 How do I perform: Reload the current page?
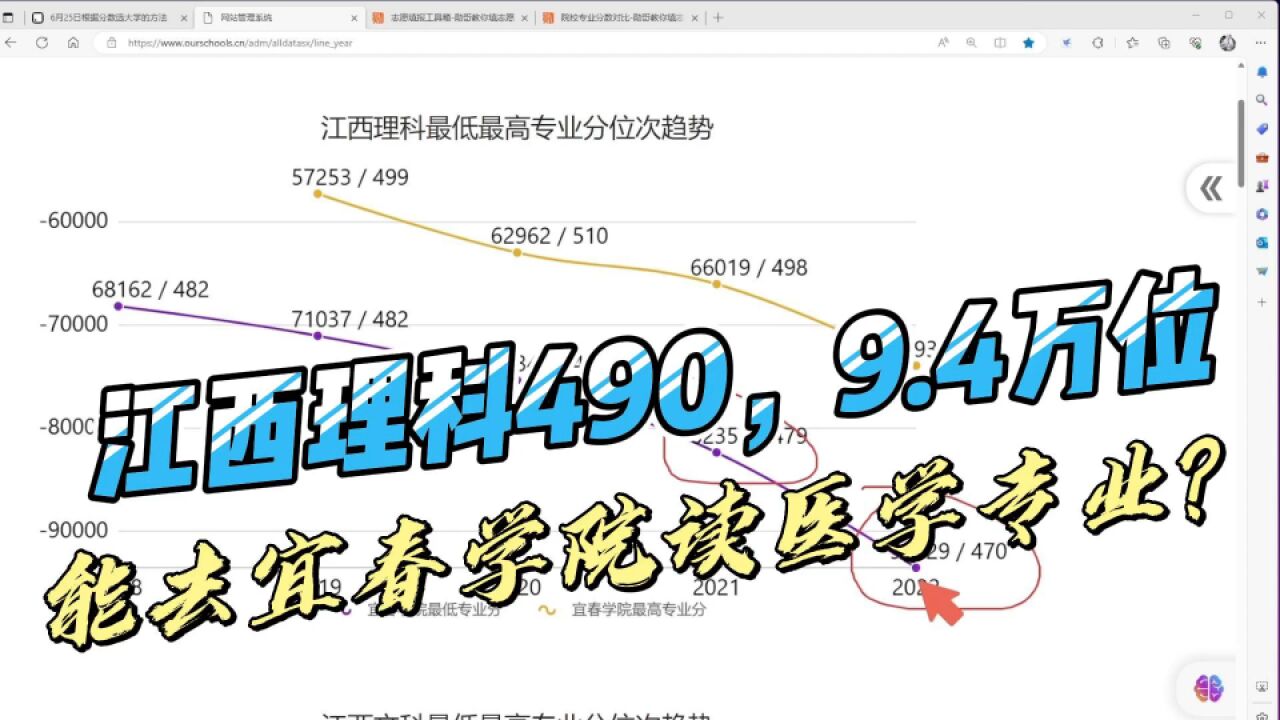tap(42, 43)
